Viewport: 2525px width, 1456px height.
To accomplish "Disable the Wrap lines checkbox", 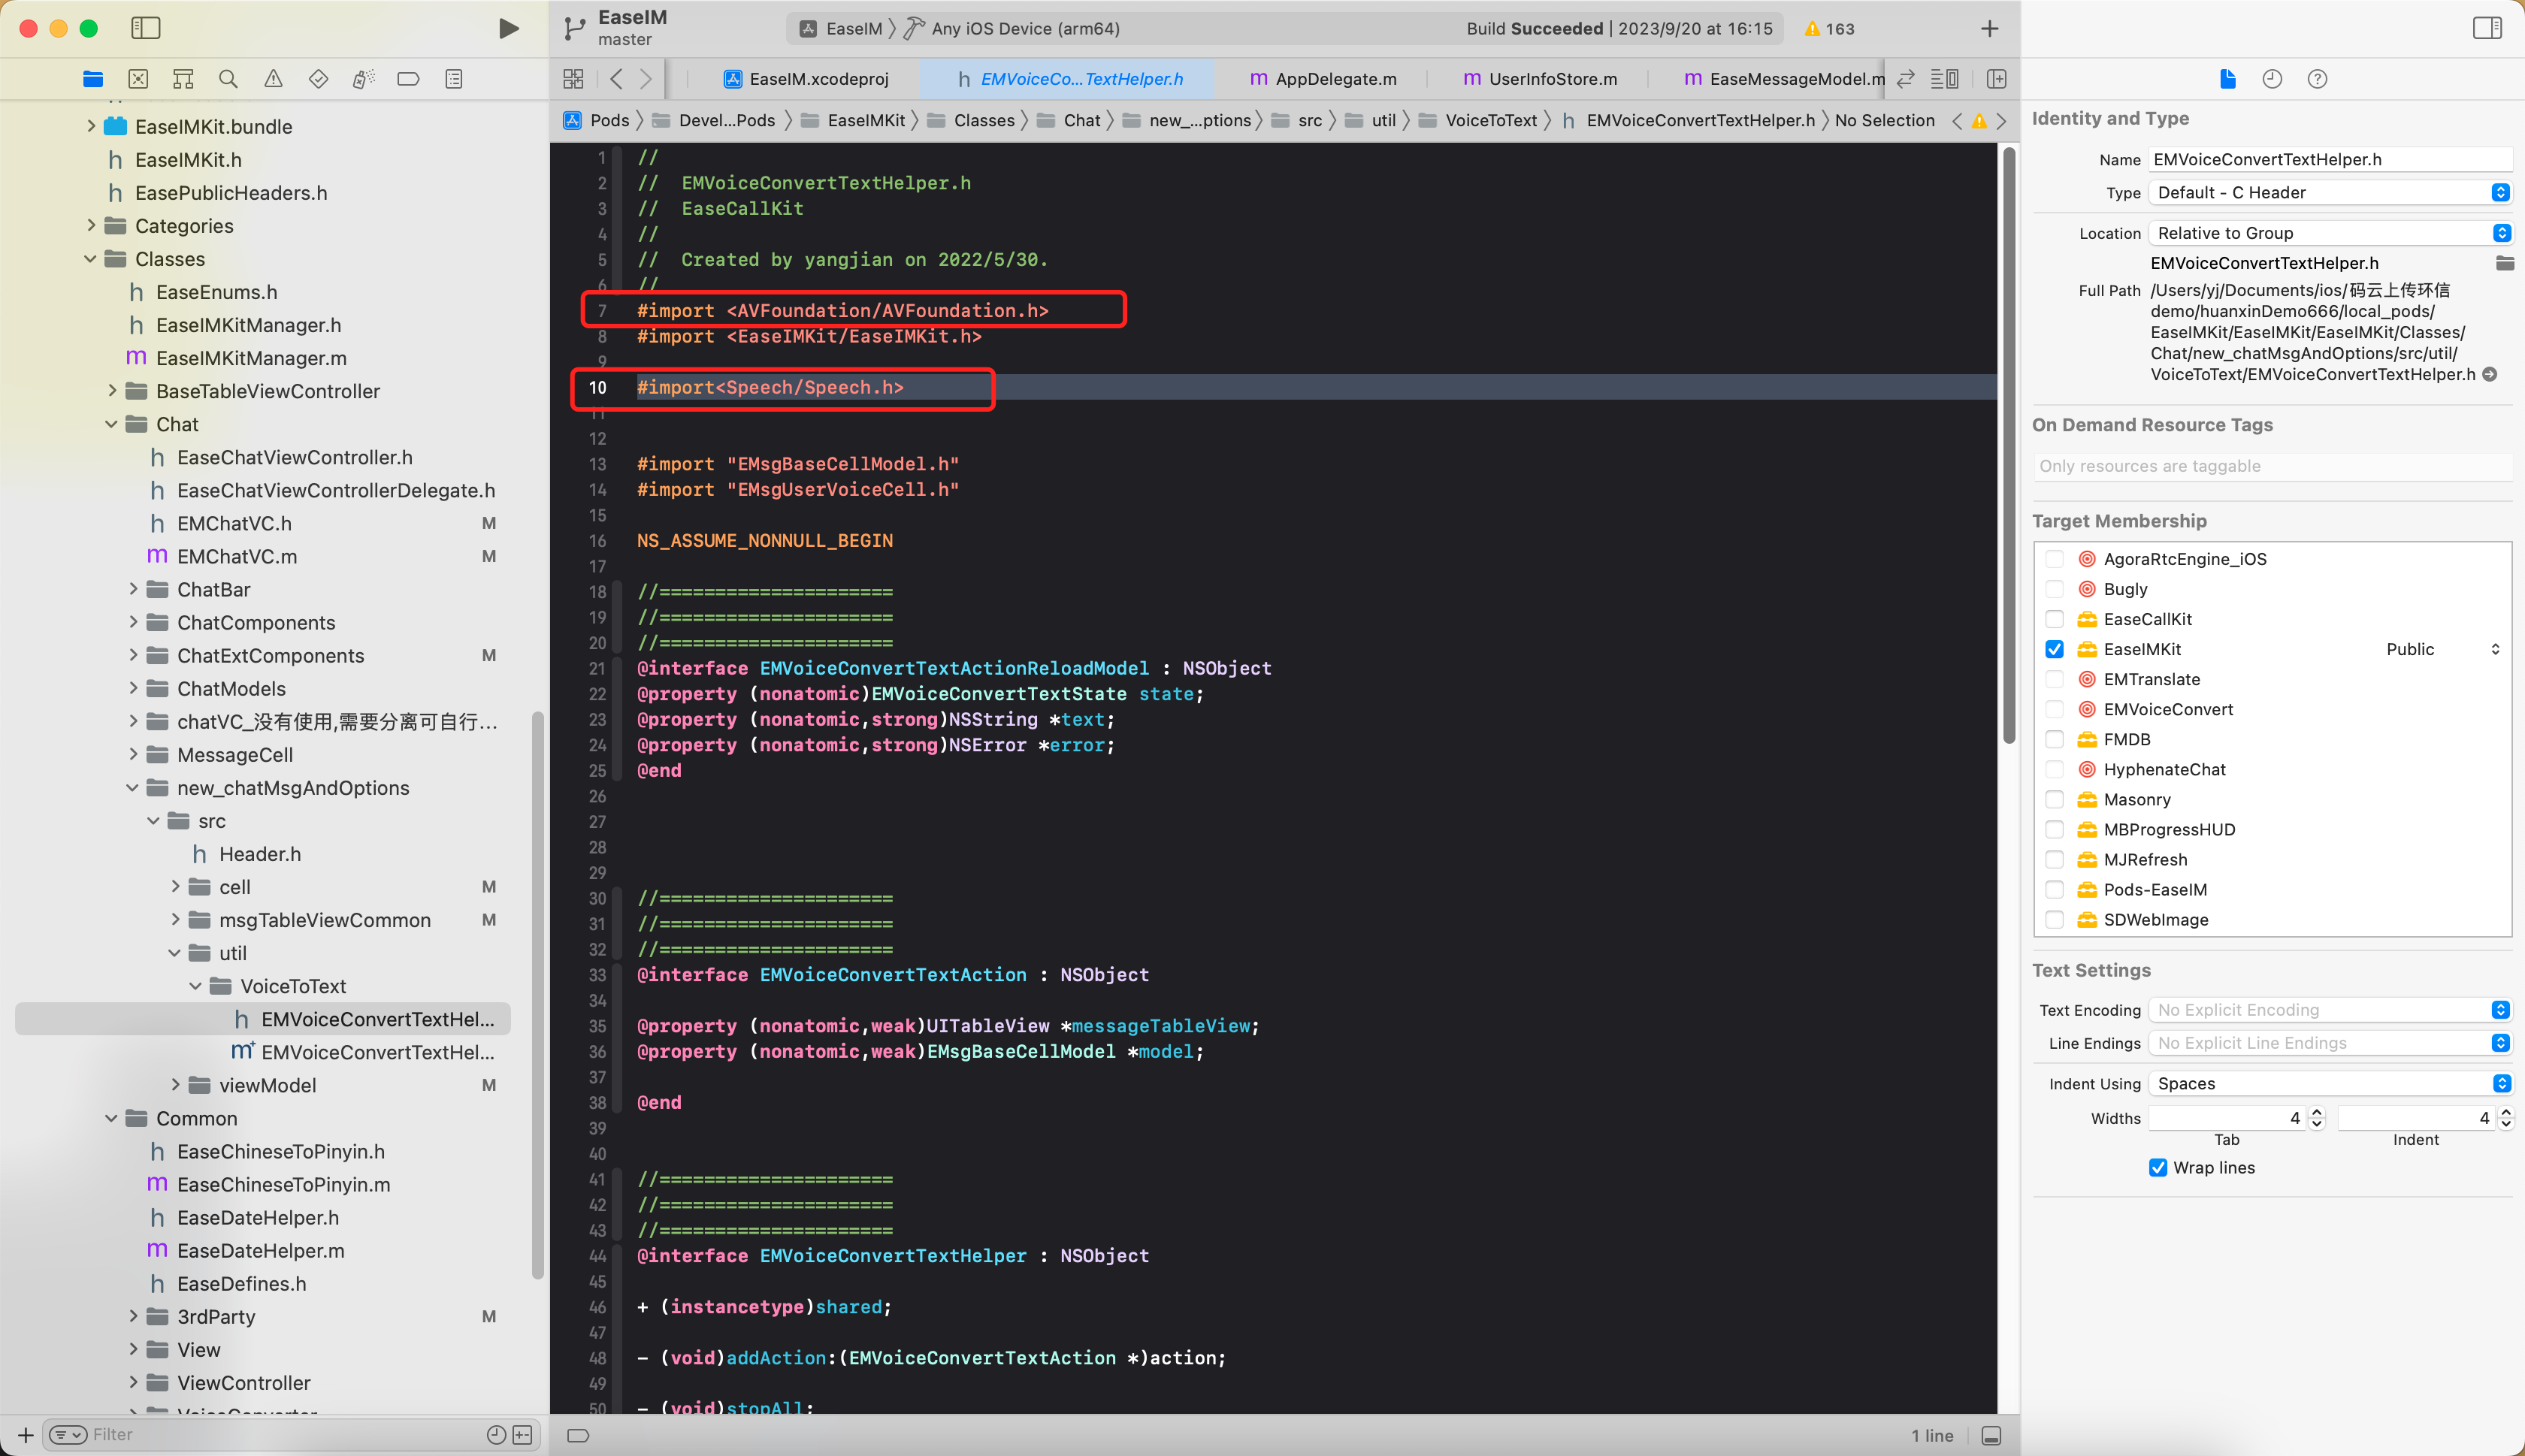I will click(2158, 1167).
